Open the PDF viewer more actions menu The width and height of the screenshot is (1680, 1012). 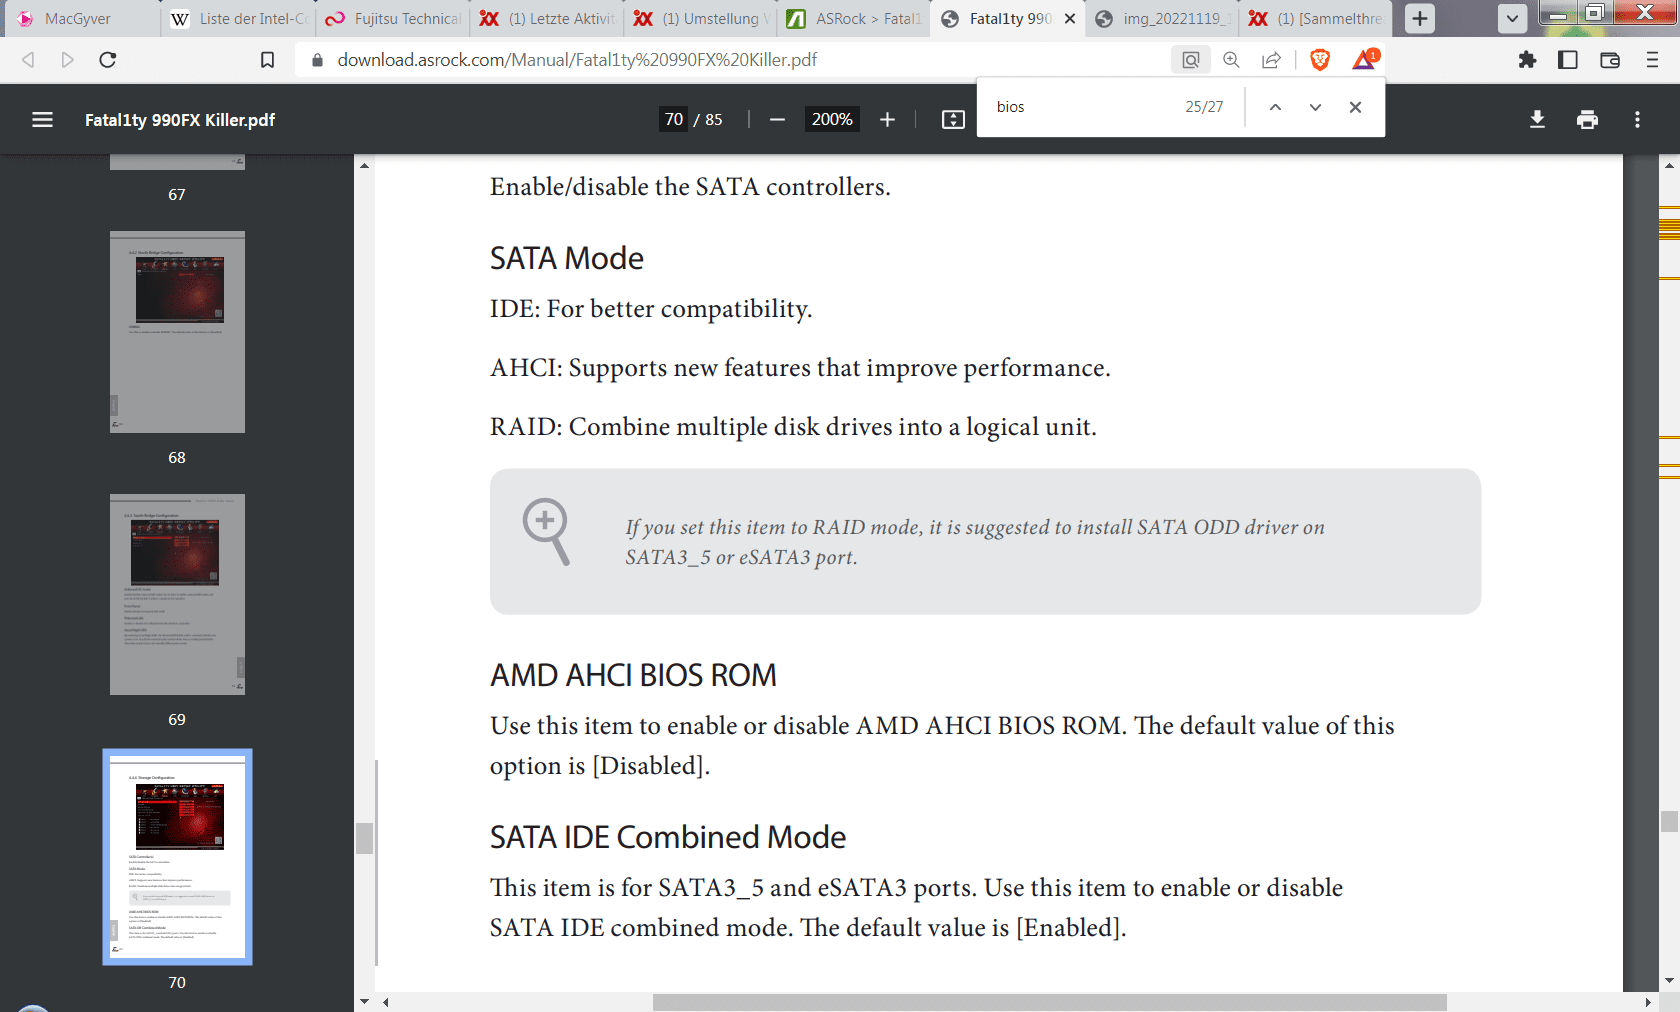(1637, 120)
